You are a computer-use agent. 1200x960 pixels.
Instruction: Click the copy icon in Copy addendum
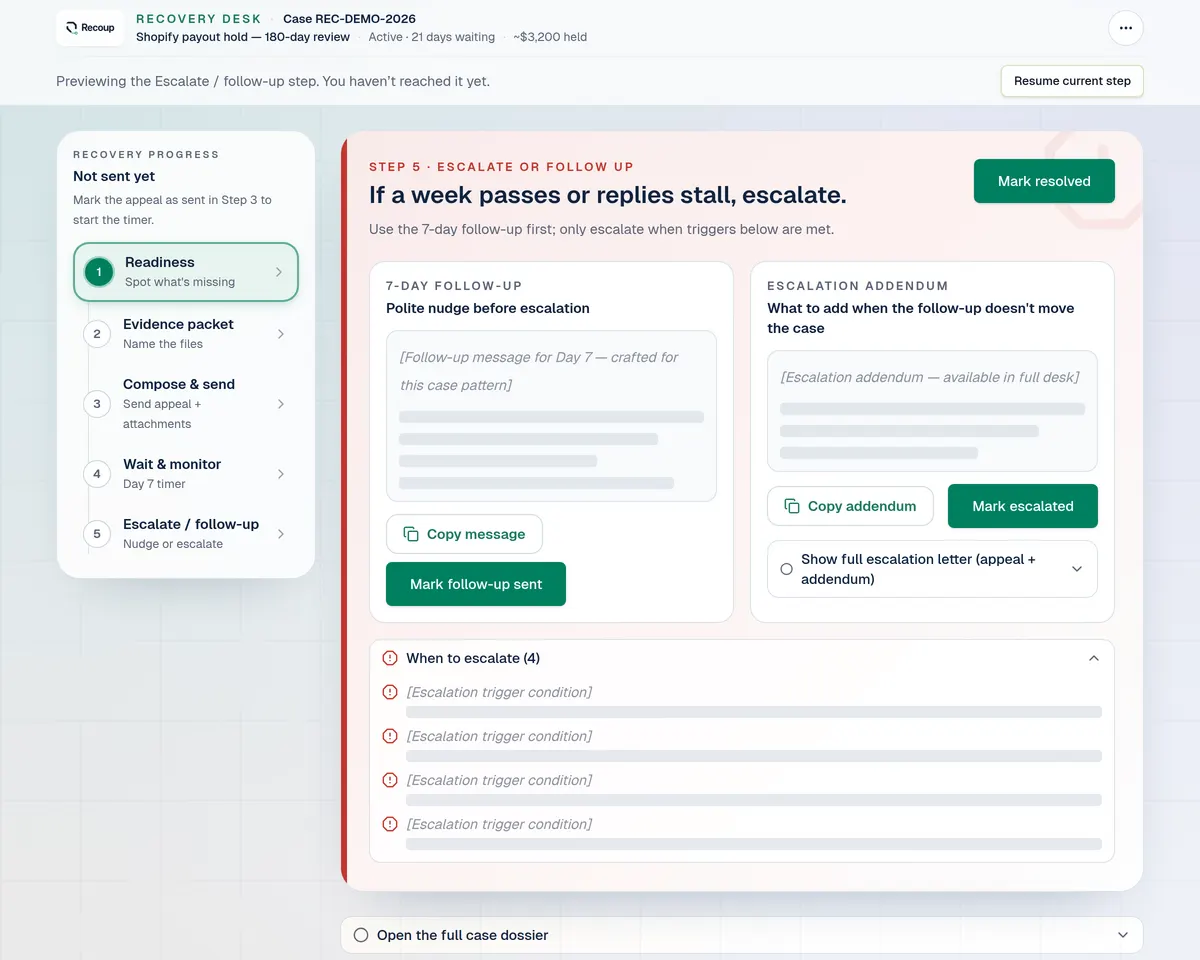point(792,506)
